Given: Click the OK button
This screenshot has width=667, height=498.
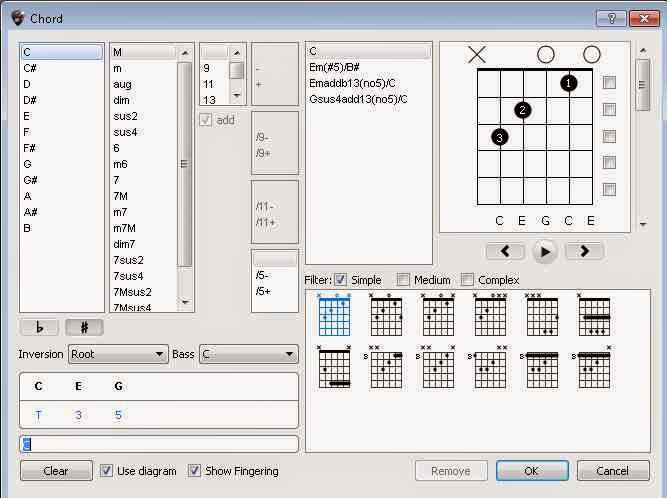Looking at the screenshot, I should (x=532, y=471).
